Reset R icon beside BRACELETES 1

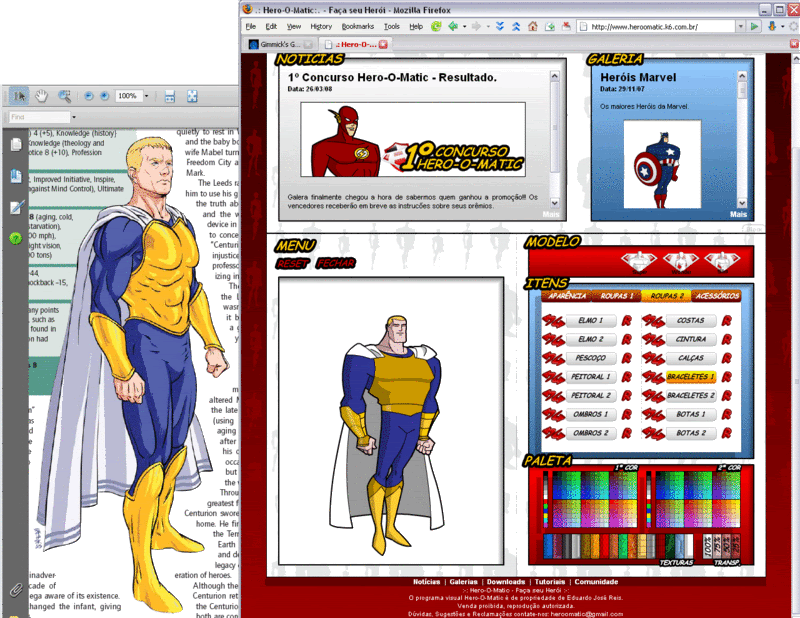(x=727, y=377)
